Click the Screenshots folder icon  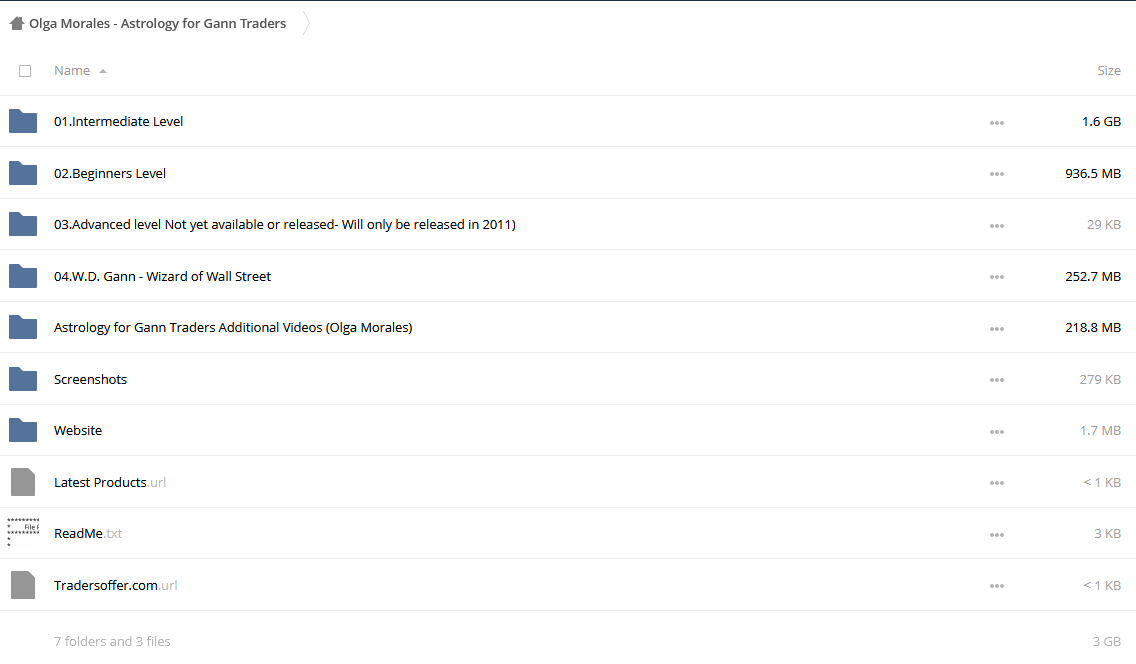tap(23, 379)
